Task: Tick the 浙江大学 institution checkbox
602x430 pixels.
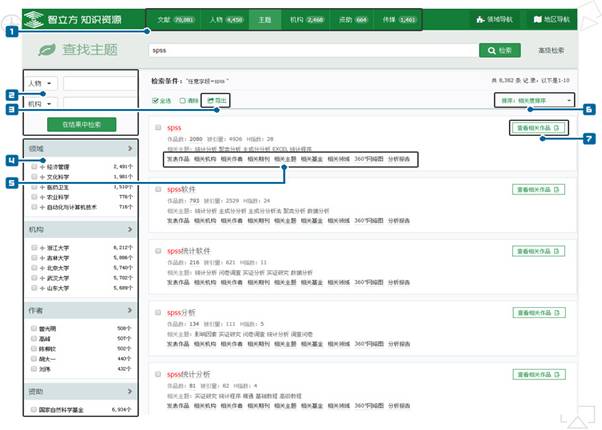Action: (35, 246)
